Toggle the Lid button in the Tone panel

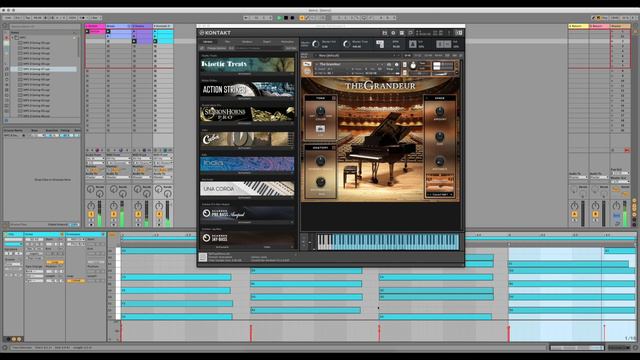point(320,129)
